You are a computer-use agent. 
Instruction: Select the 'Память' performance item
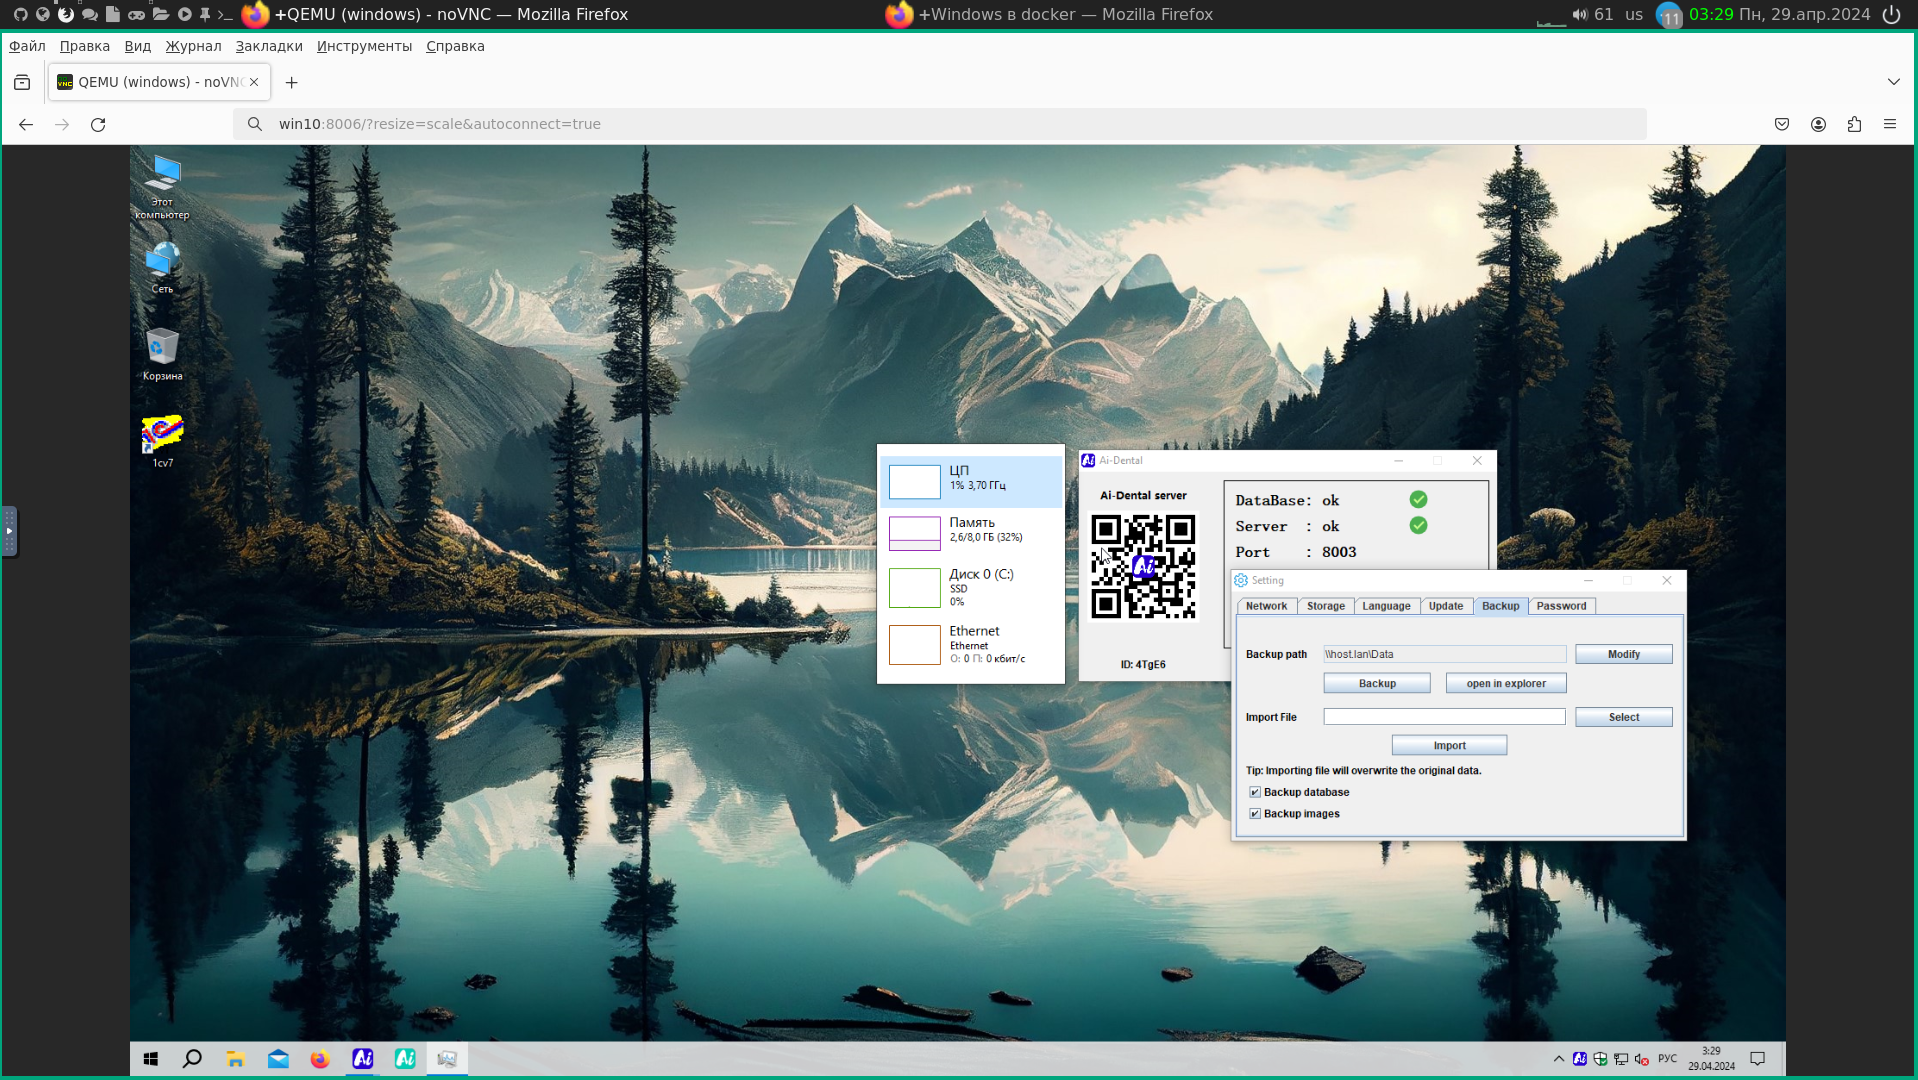(971, 533)
